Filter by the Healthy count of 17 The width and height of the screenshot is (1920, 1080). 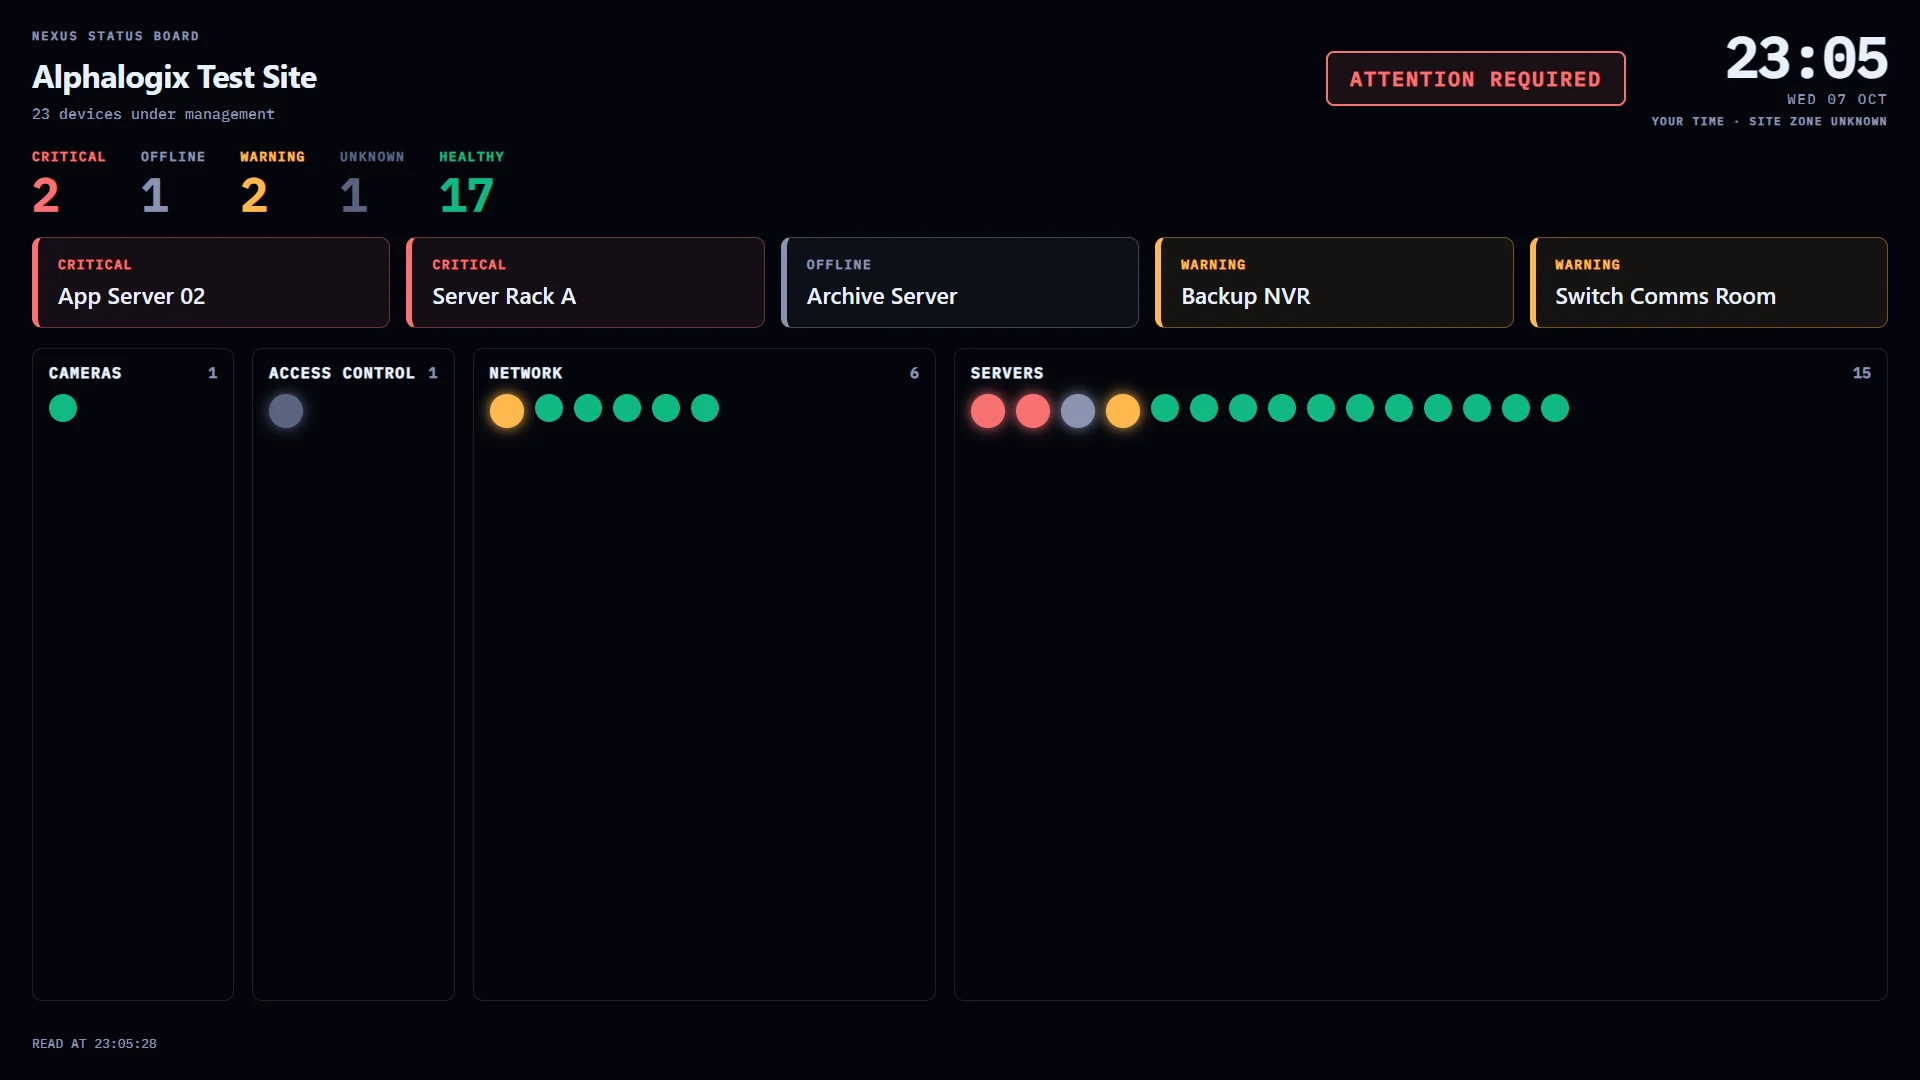[x=467, y=195]
